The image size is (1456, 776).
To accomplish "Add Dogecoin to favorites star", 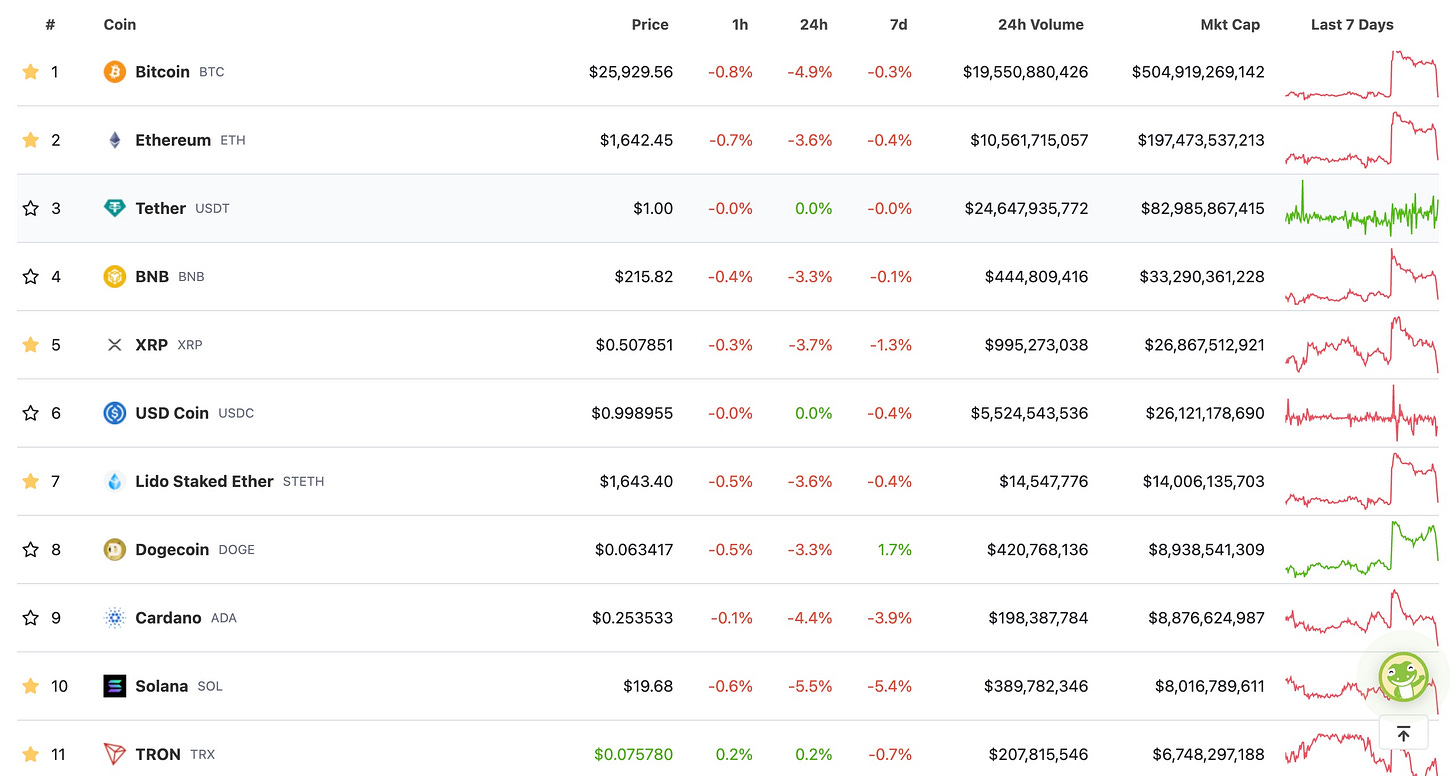I will 30,549.
